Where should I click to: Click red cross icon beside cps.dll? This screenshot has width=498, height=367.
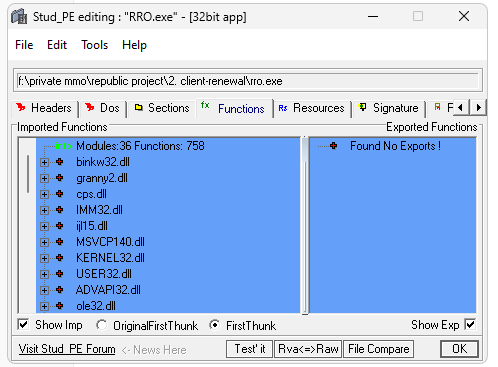(x=60, y=194)
